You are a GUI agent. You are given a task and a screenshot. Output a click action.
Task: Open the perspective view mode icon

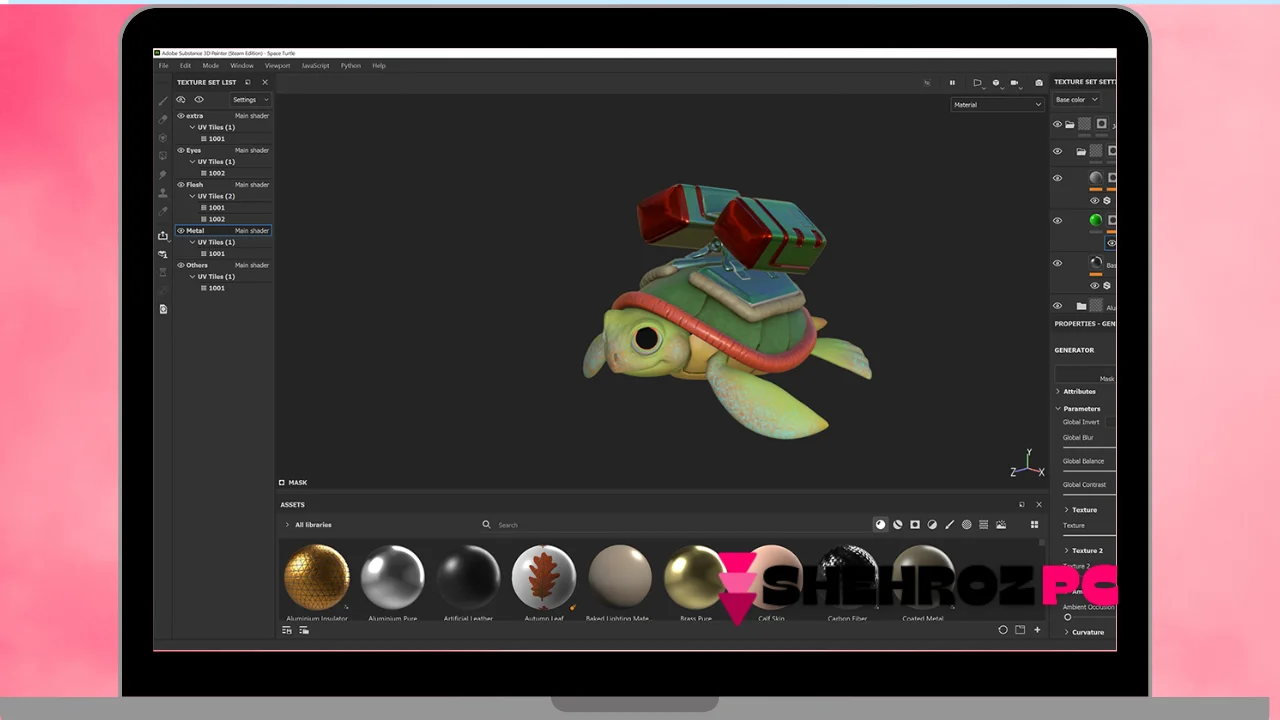tap(977, 83)
